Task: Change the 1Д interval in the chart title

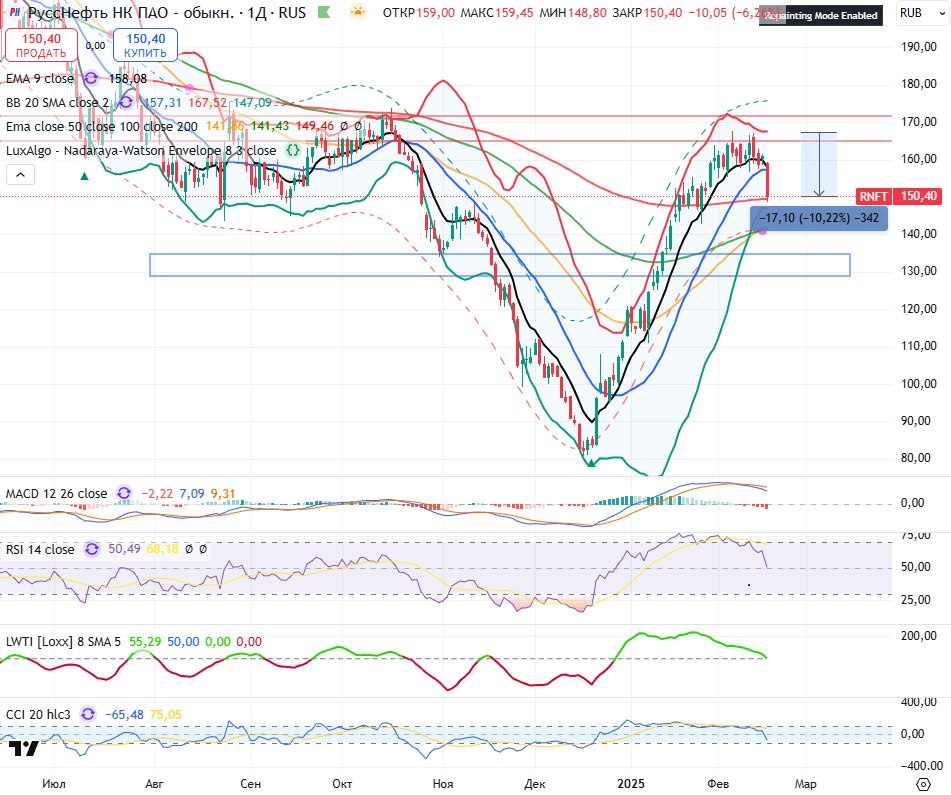Action: (257, 13)
